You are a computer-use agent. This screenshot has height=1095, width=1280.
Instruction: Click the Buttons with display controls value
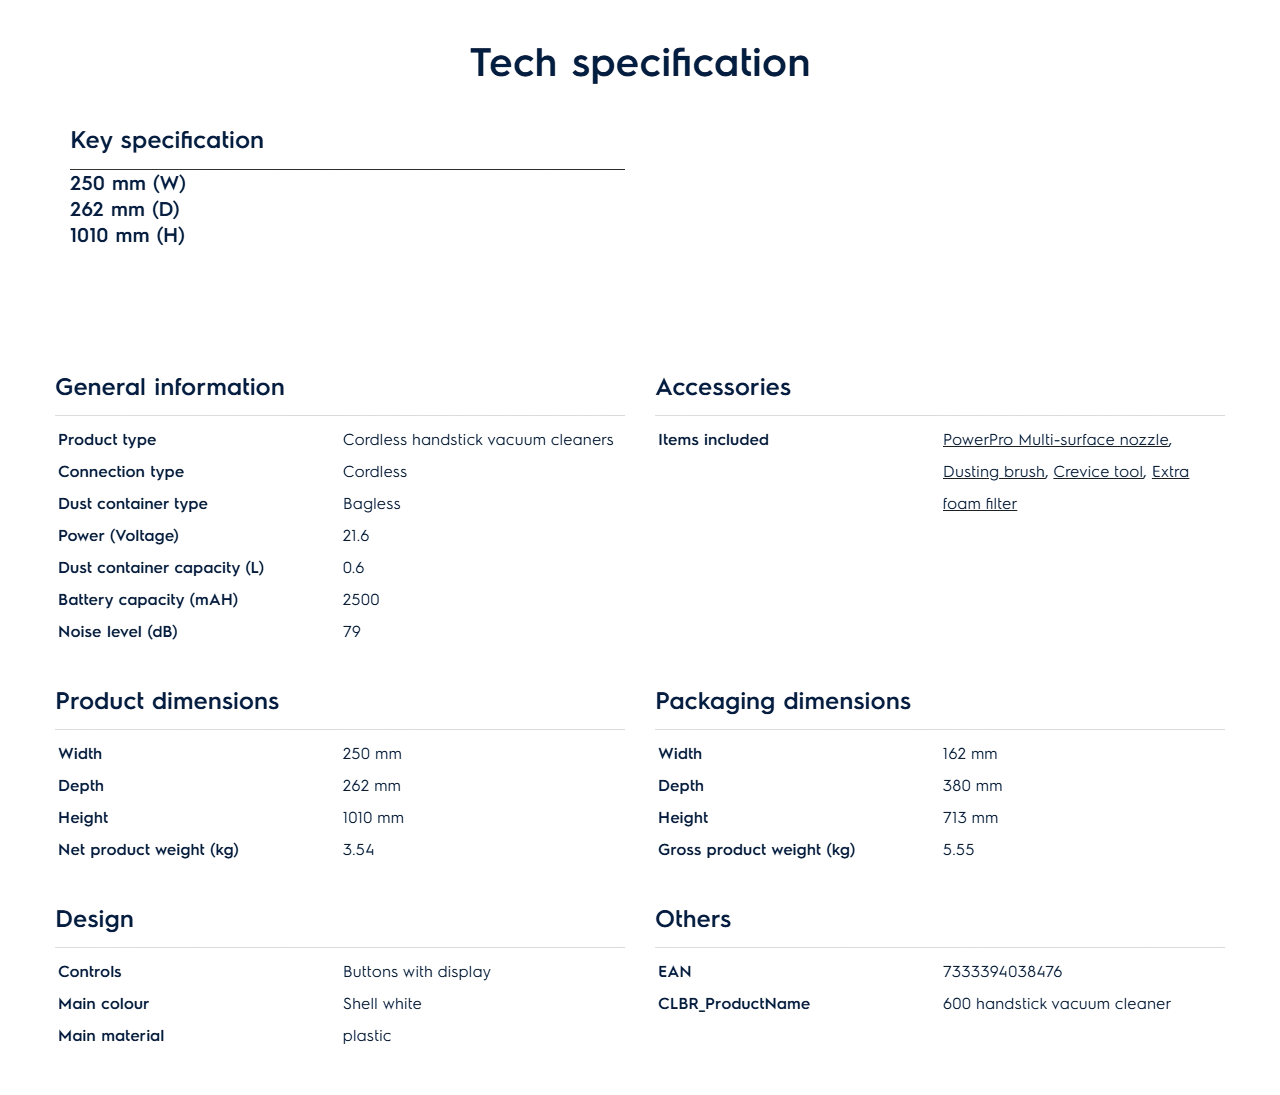(417, 972)
